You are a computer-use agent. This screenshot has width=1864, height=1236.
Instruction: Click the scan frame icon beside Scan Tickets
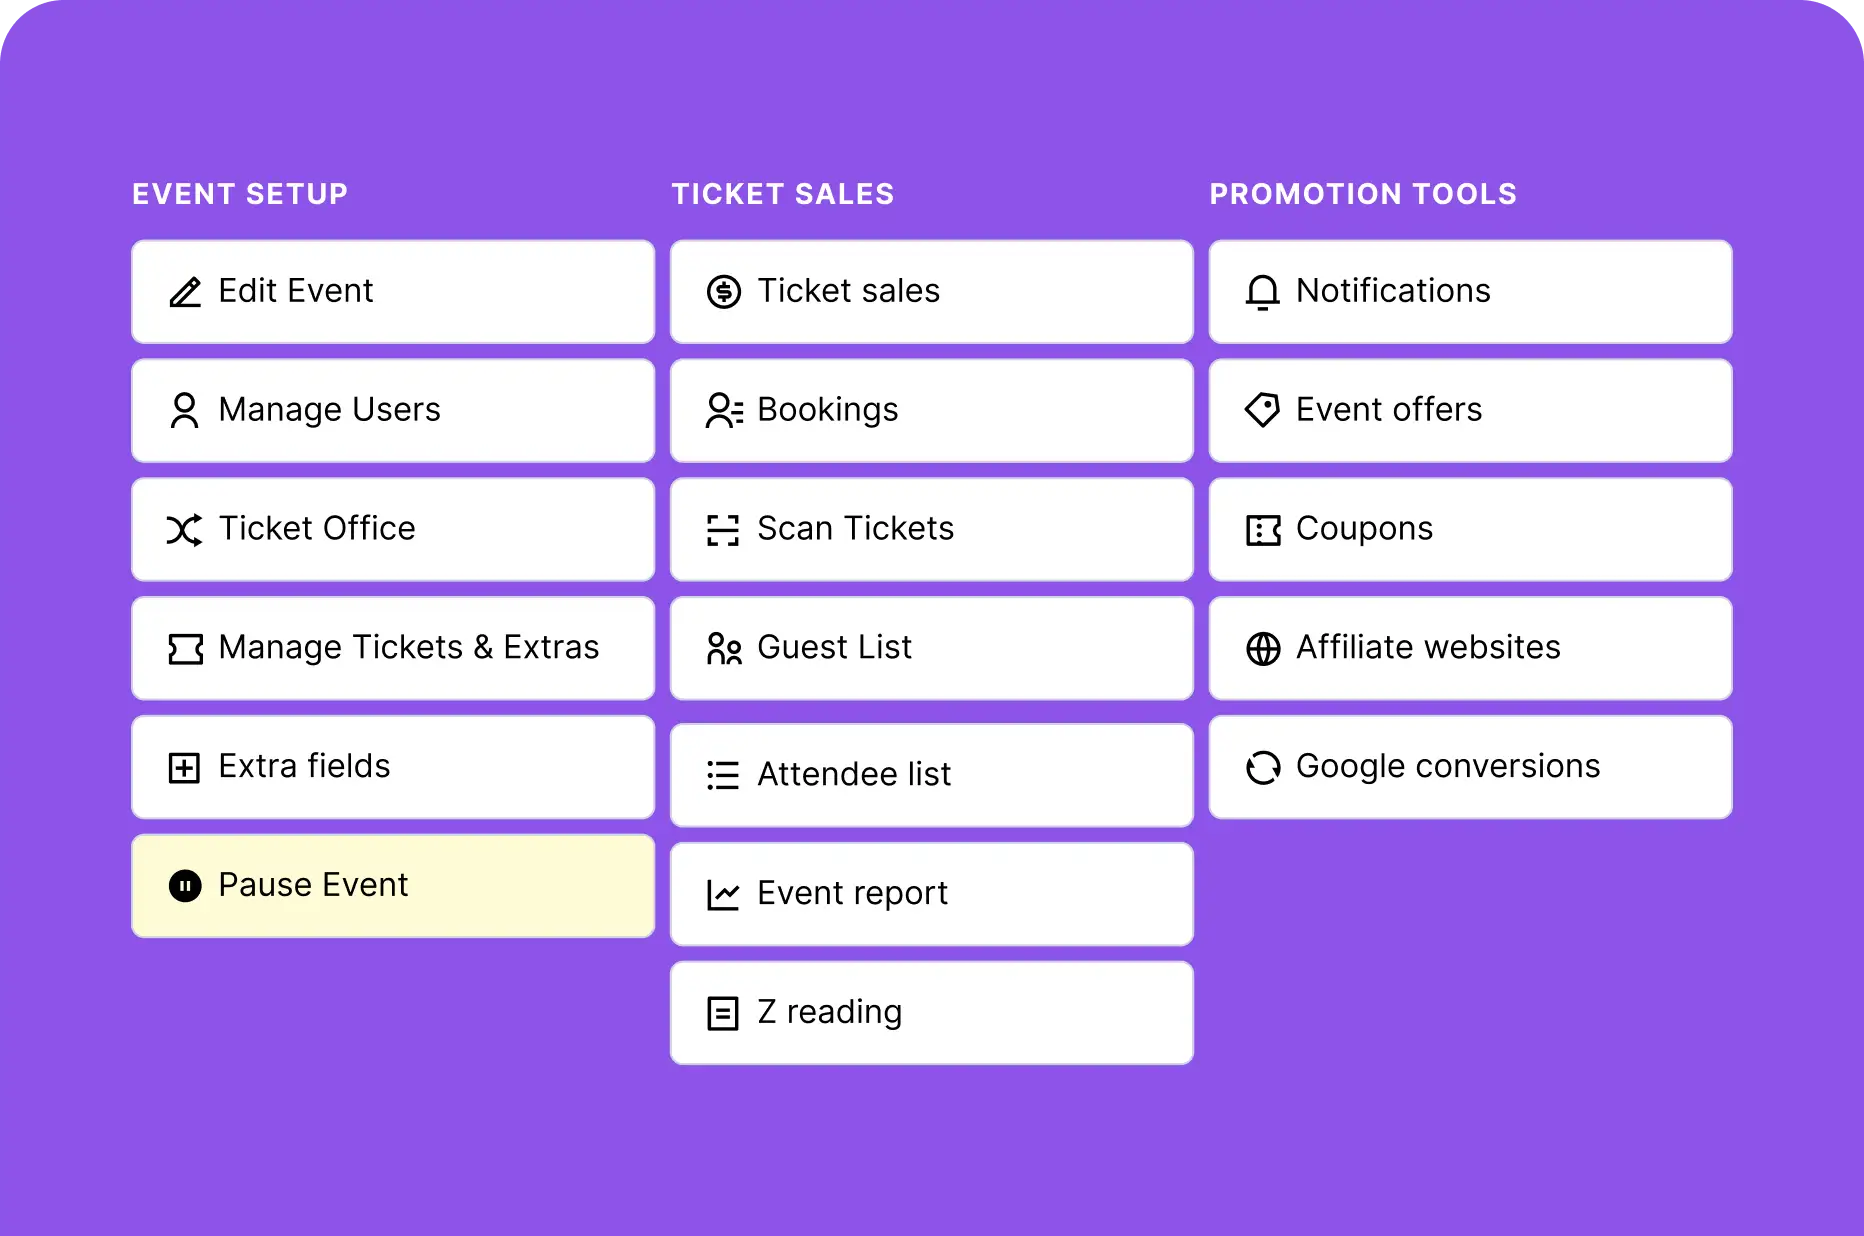tap(723, 529)
